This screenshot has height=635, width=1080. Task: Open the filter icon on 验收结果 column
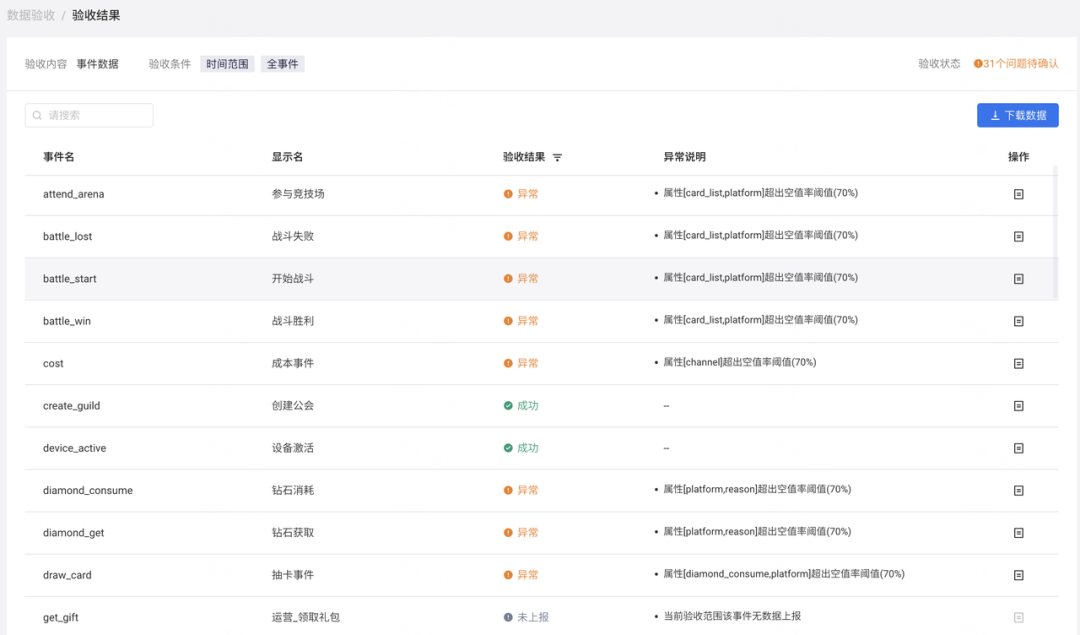[x=557, y=157]
